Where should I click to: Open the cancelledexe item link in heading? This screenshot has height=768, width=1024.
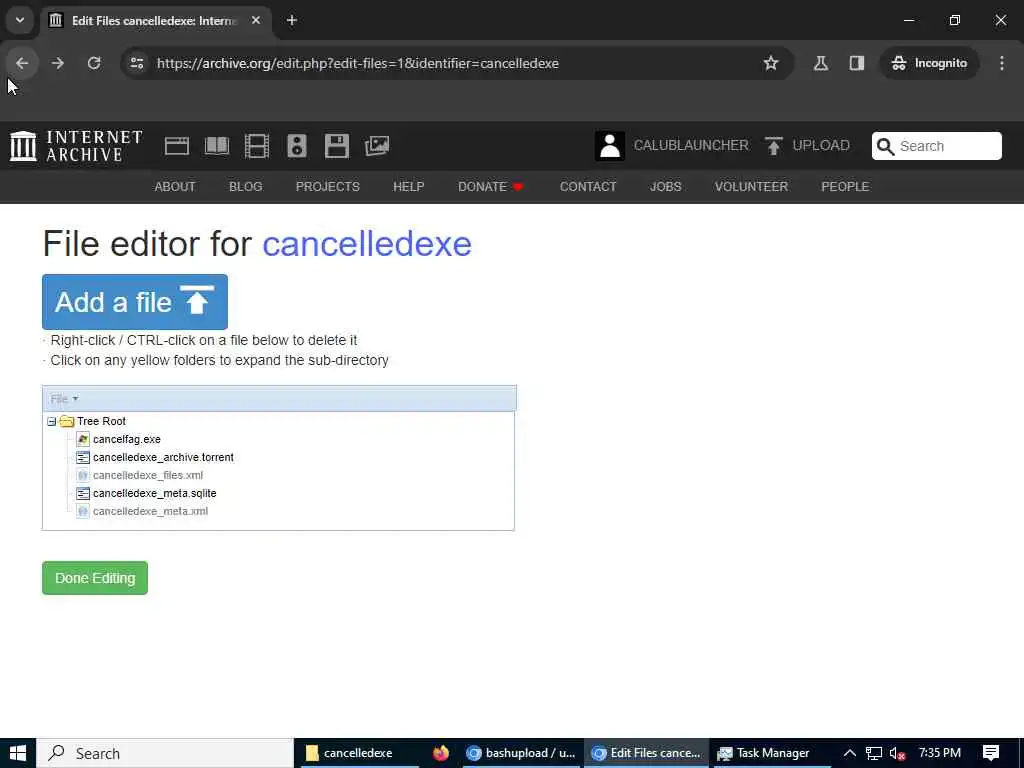tap(367, 244)
